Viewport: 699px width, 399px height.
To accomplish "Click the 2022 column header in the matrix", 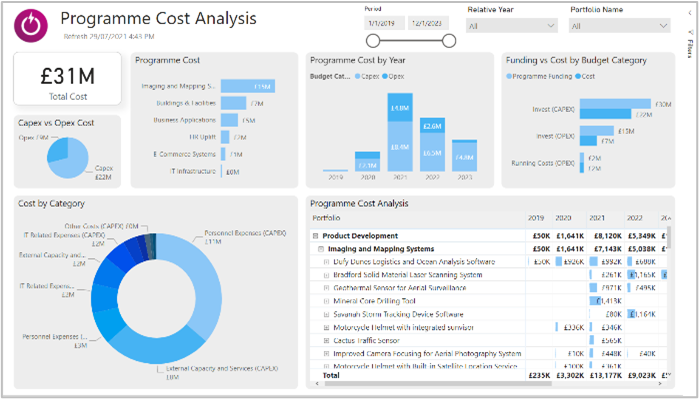I will coord(634,218).
